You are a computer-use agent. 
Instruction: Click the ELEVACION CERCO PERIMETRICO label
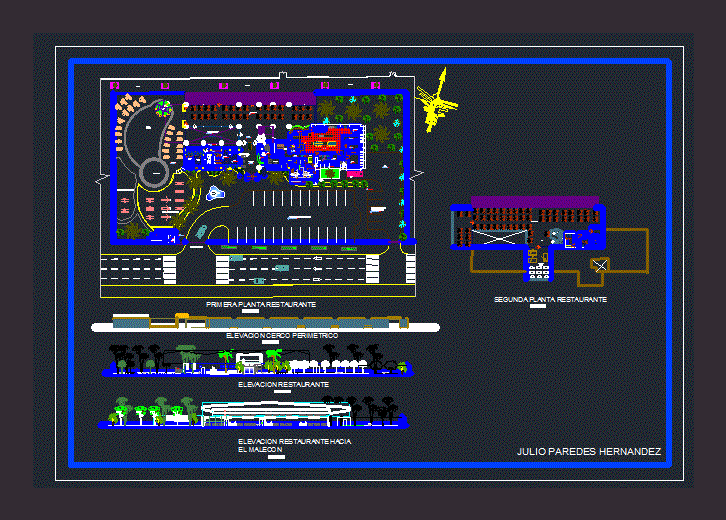coord(282,335)
